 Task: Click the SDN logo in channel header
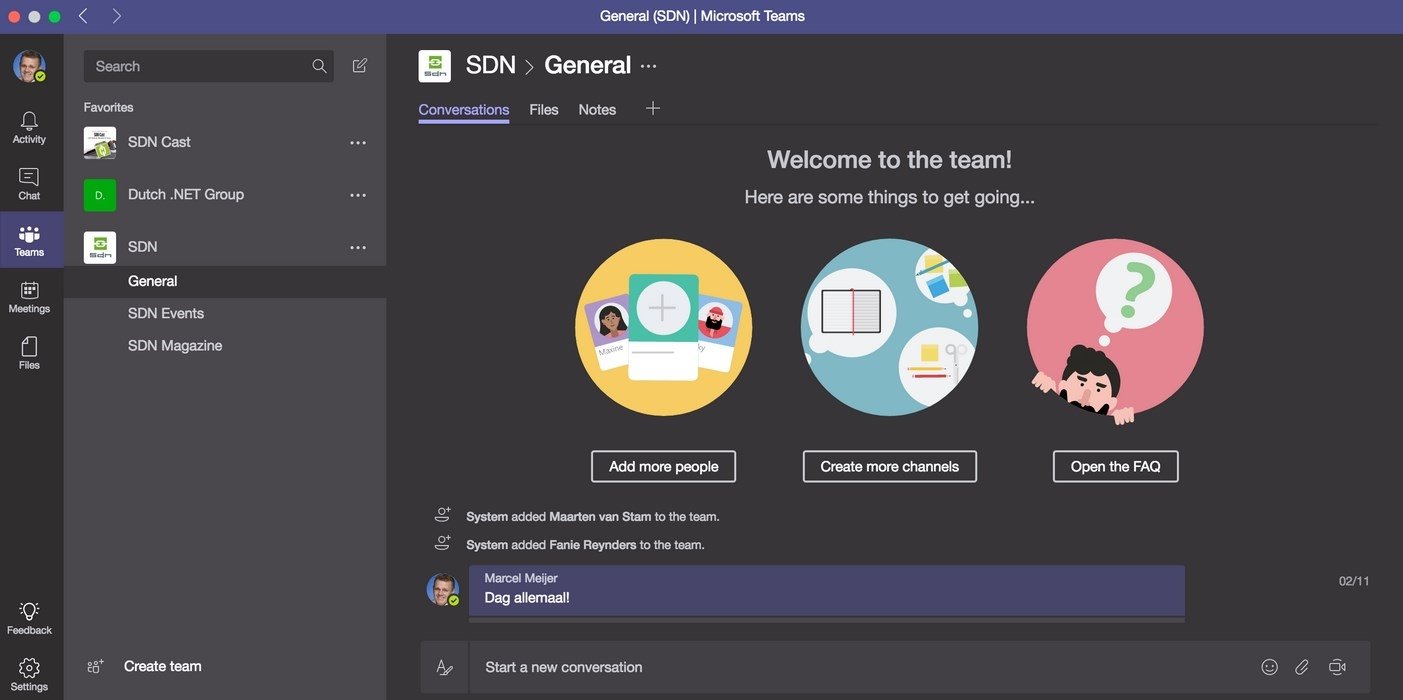pyautogui.click(x=434, y=66)
